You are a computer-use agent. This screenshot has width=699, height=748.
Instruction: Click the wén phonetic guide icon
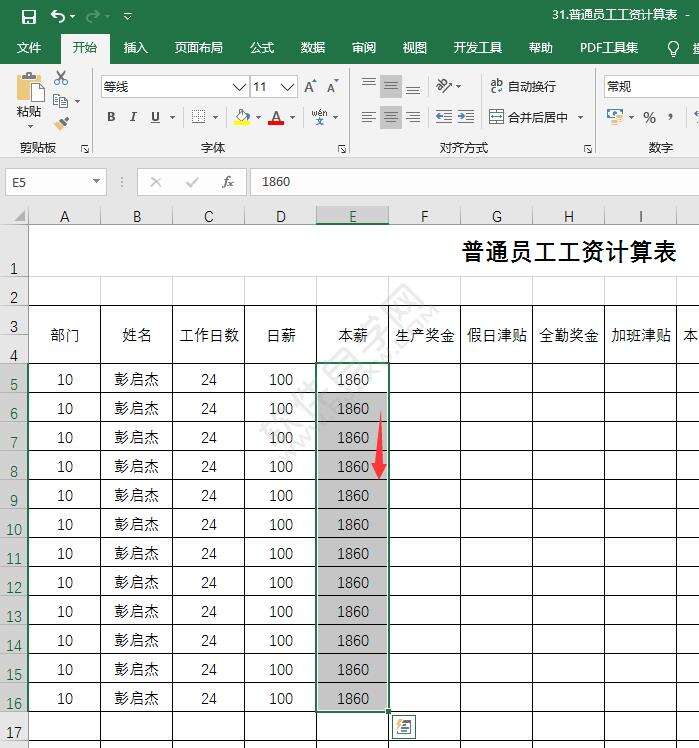tap(319, 117)
